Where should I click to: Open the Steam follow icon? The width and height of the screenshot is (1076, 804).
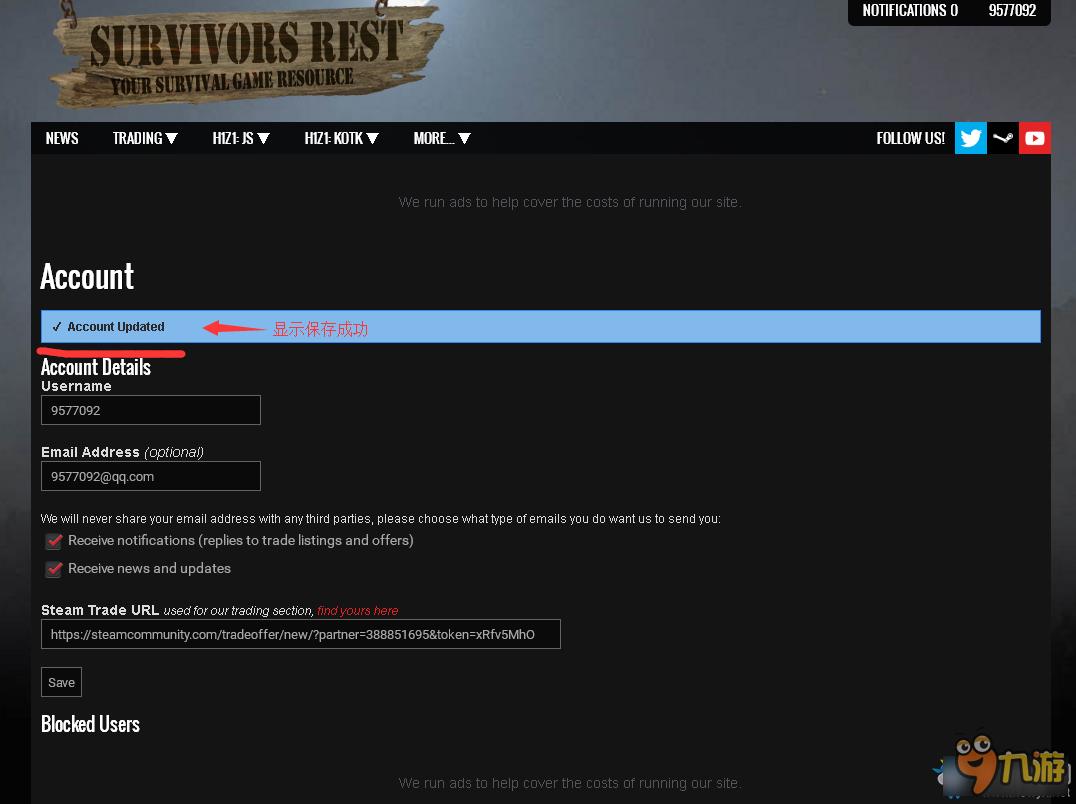coord(1003,138)
